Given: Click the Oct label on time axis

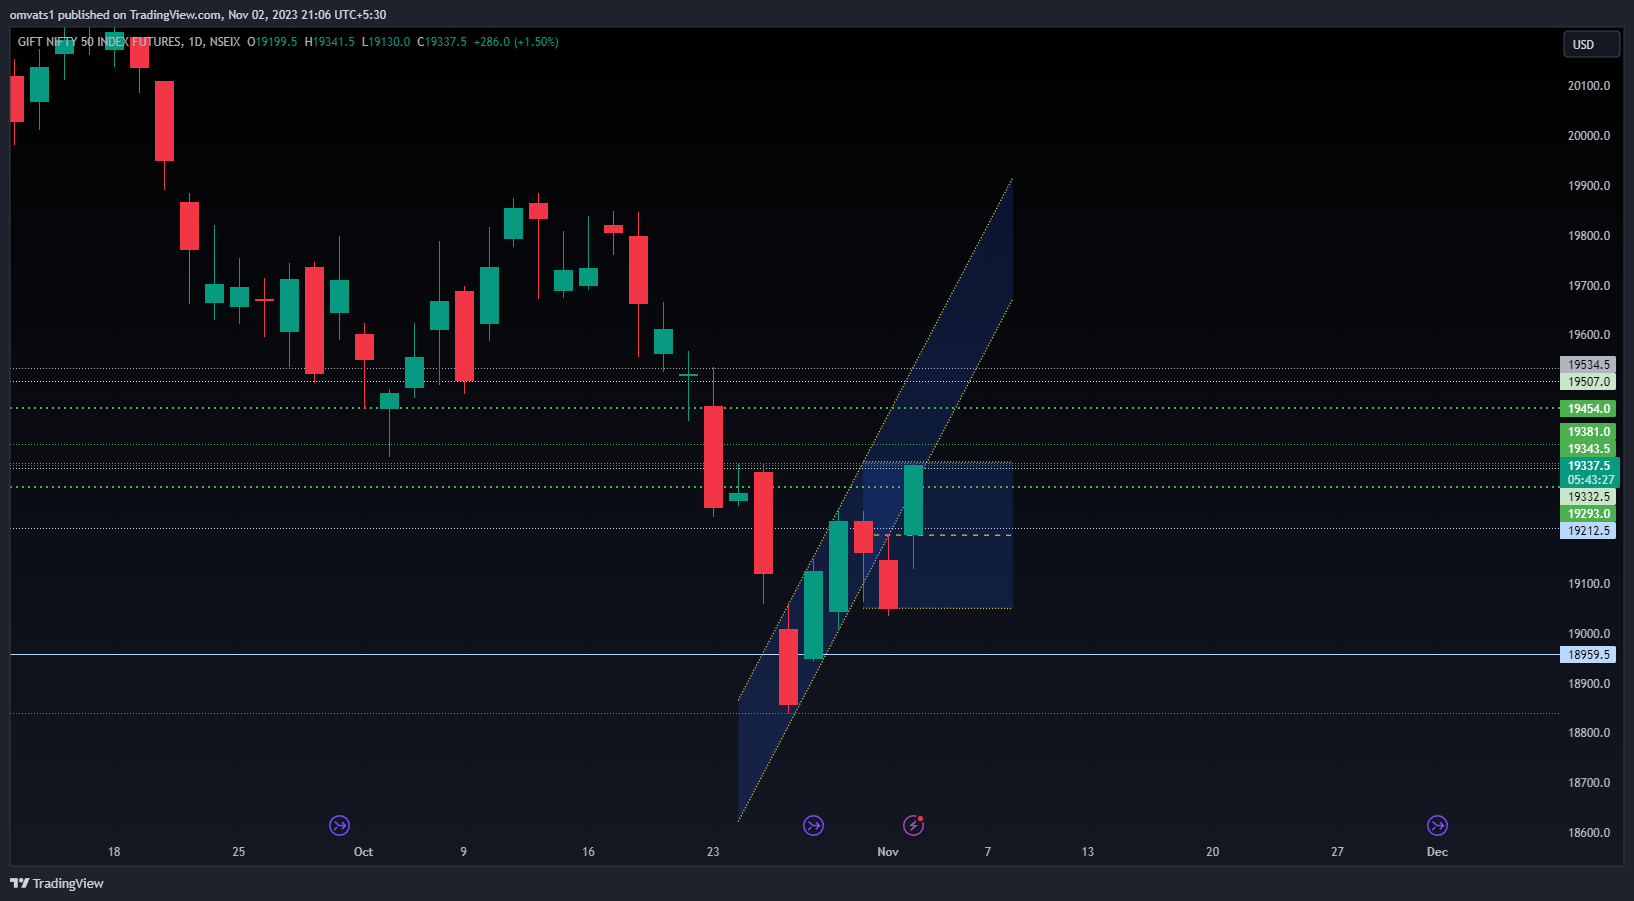Looking at the screenshot, I should (x=363, y=852).
